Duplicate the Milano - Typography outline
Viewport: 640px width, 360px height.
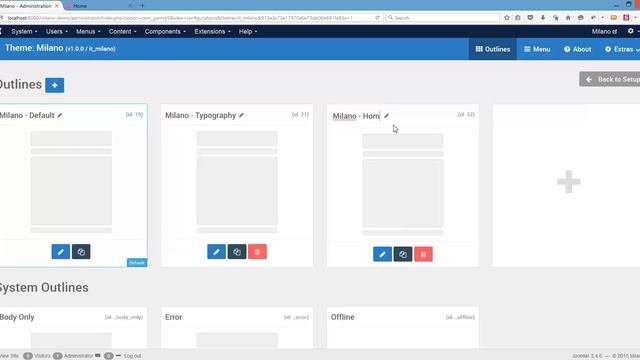coord(237,252)
